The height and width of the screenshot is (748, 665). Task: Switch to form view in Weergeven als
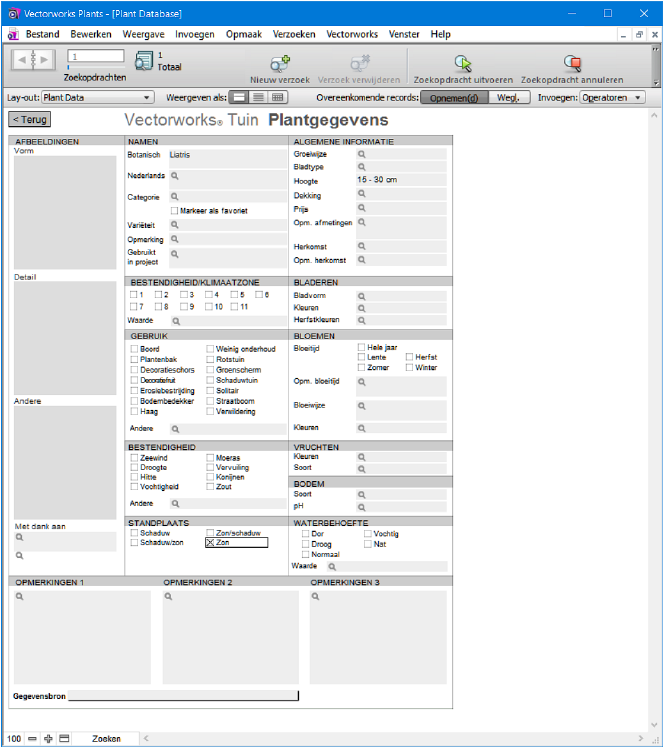coord(239,98)
